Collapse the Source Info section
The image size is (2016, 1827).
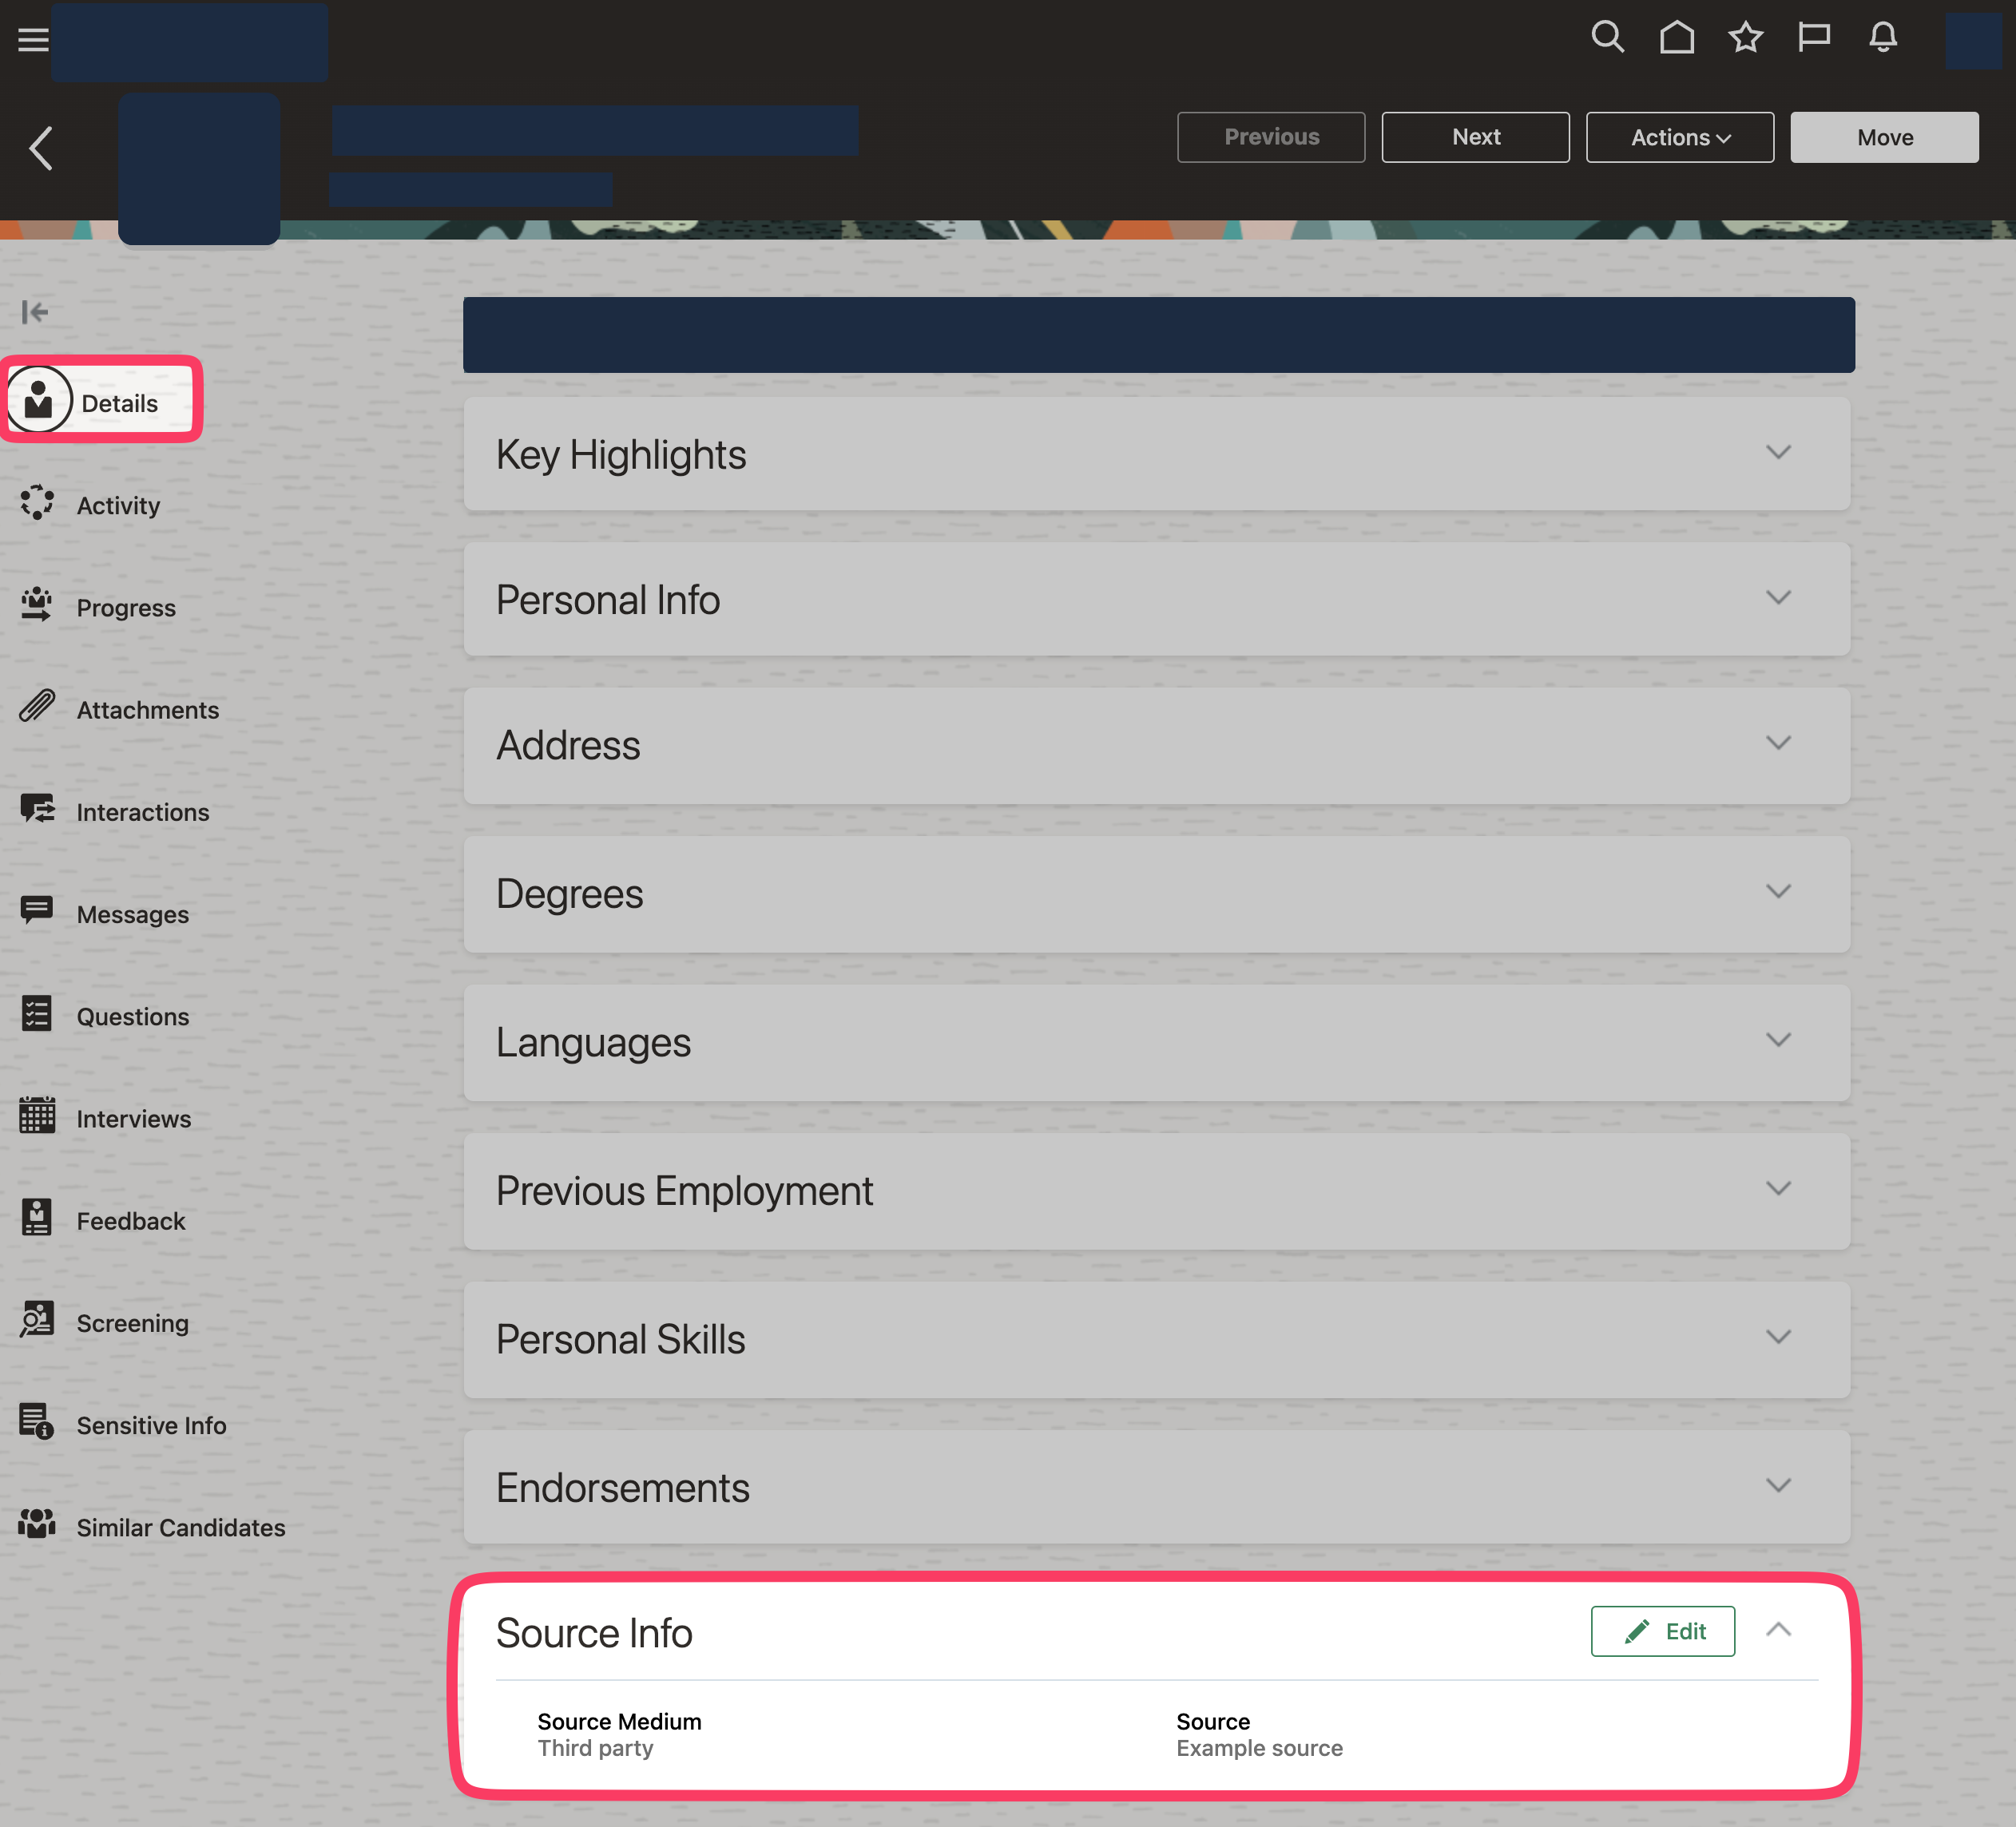(1778, 1630)
